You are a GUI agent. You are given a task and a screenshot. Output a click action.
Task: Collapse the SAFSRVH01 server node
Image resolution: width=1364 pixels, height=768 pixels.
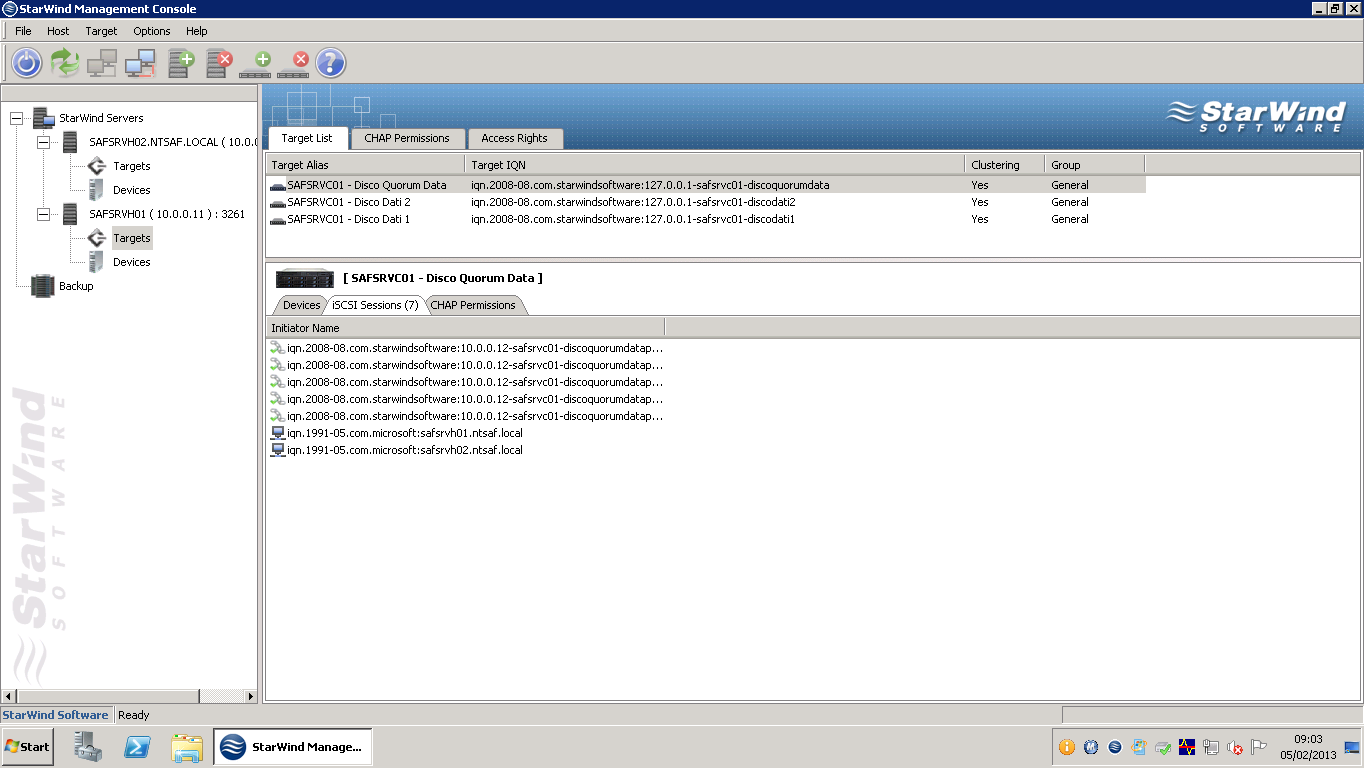tap(43, 214)
